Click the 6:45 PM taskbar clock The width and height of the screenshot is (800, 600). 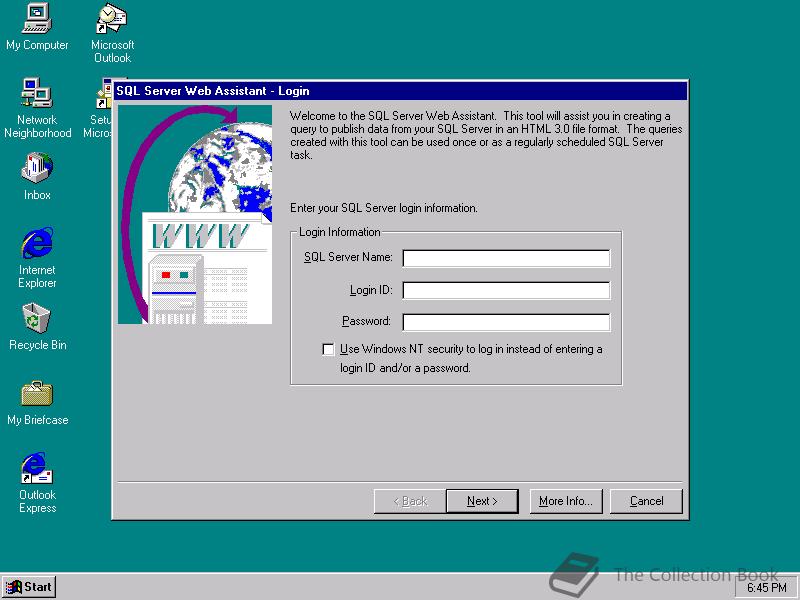[x=766, y=588]
